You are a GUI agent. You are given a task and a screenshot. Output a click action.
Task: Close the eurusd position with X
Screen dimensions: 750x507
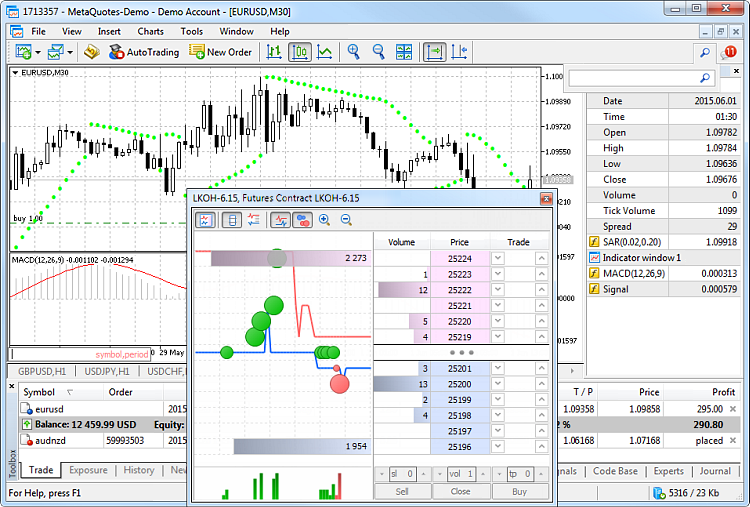click(x=733, y=409)
